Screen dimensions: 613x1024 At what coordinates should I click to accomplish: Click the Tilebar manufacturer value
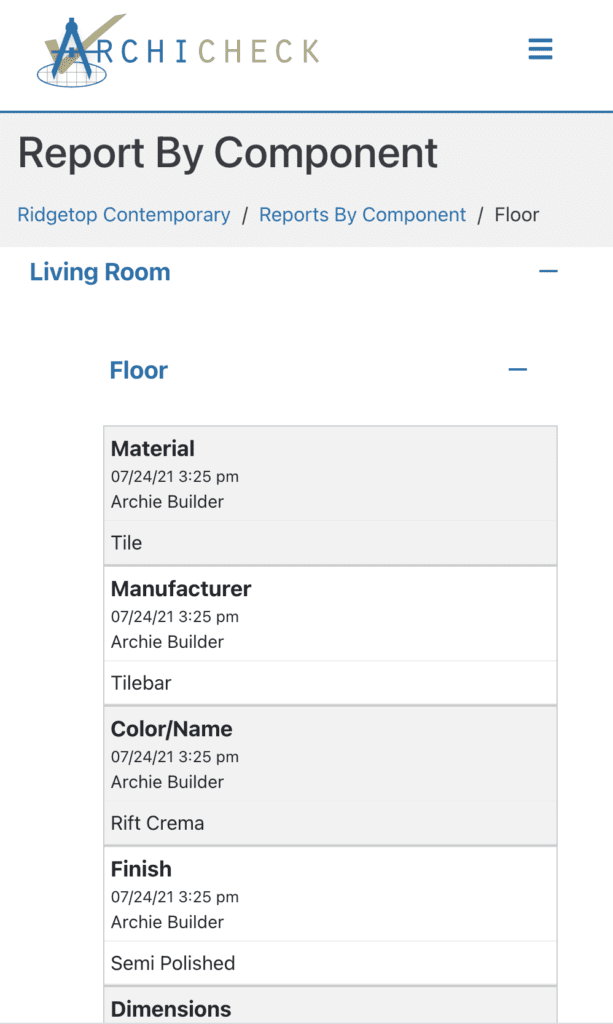[141, 683]
